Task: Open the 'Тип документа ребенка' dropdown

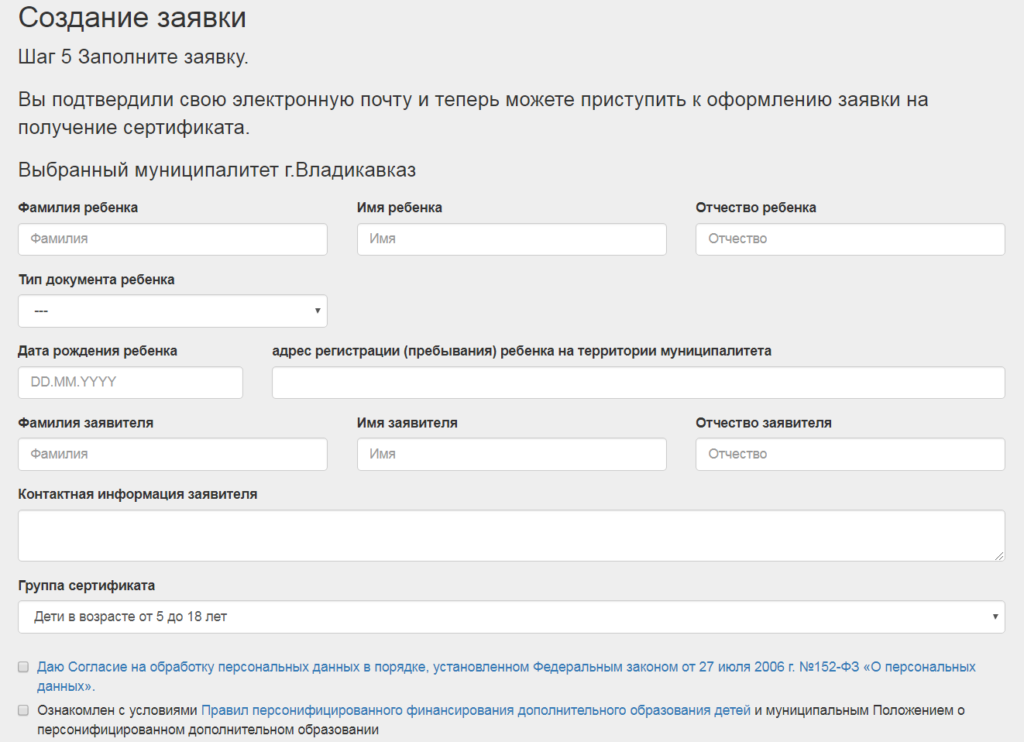Action: tap(172, 311)
